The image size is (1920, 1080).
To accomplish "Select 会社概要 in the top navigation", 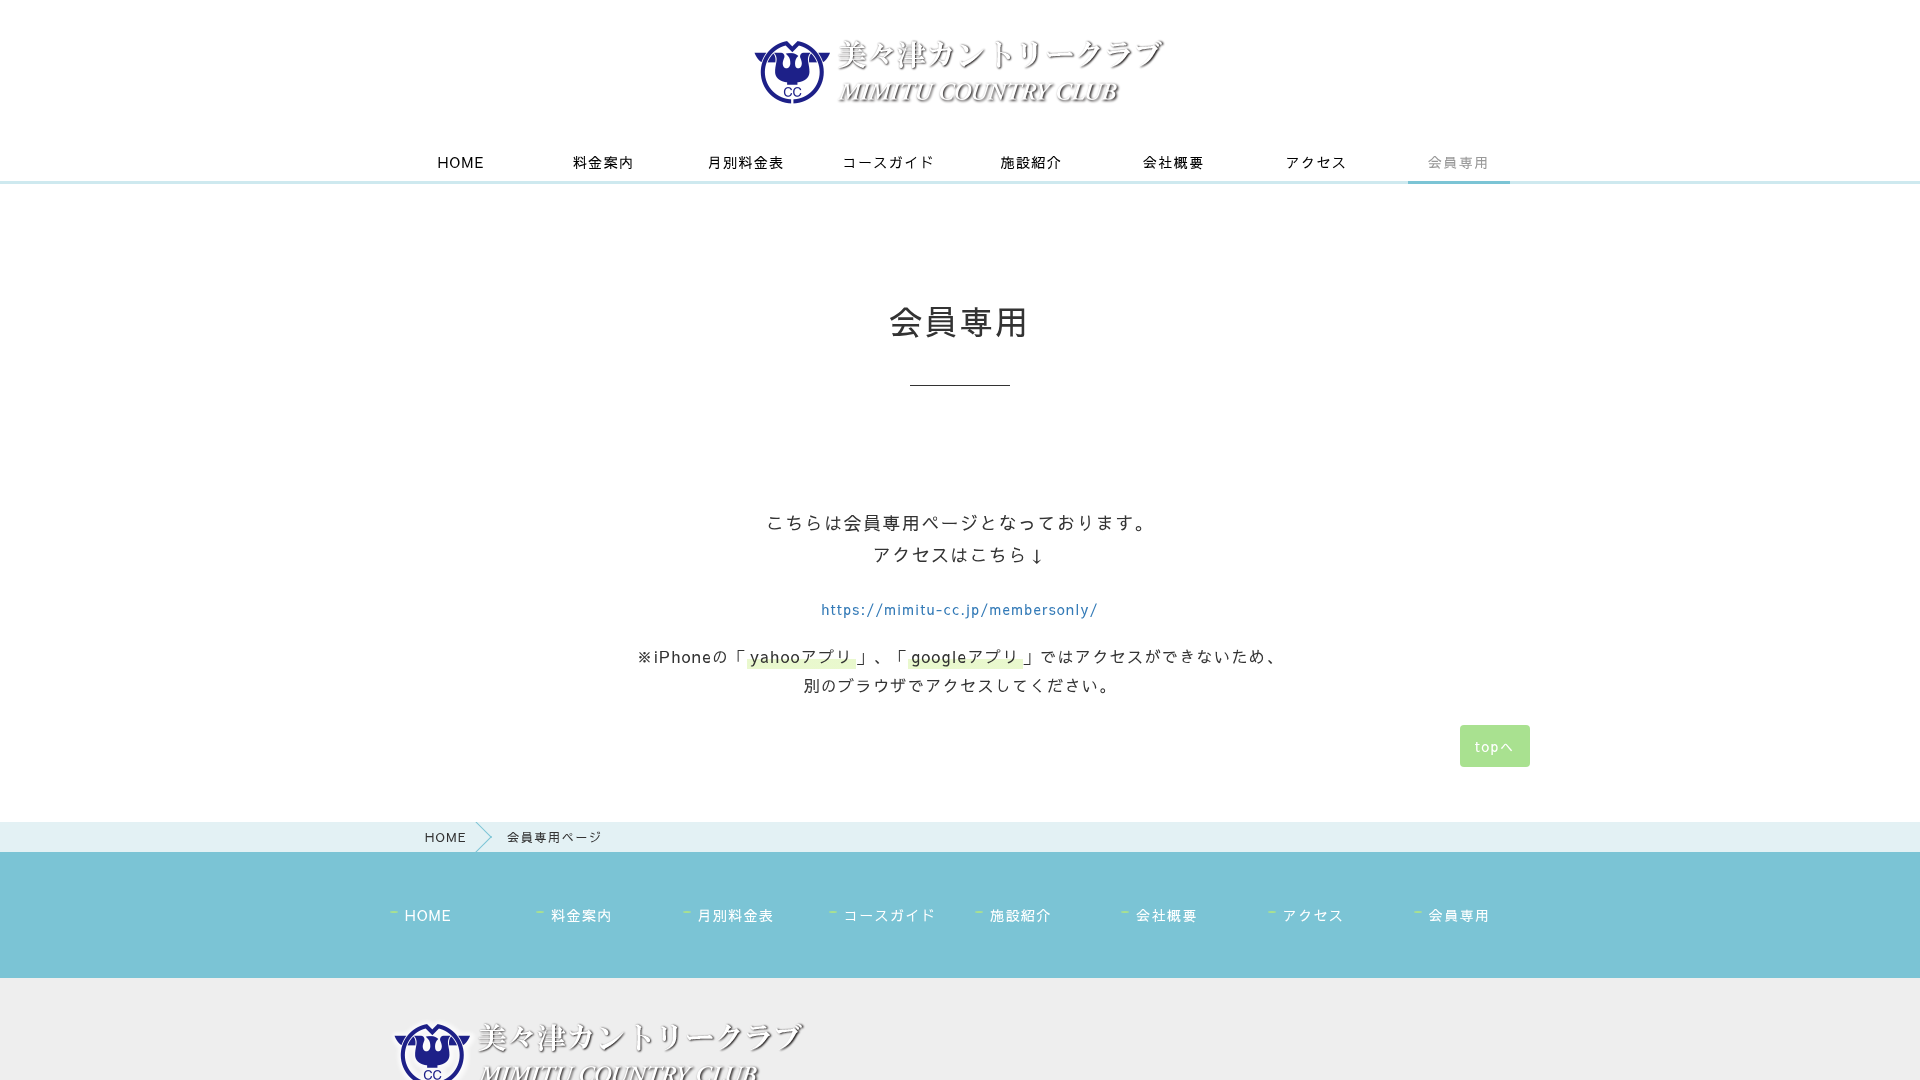I will tap(1173, 163).
